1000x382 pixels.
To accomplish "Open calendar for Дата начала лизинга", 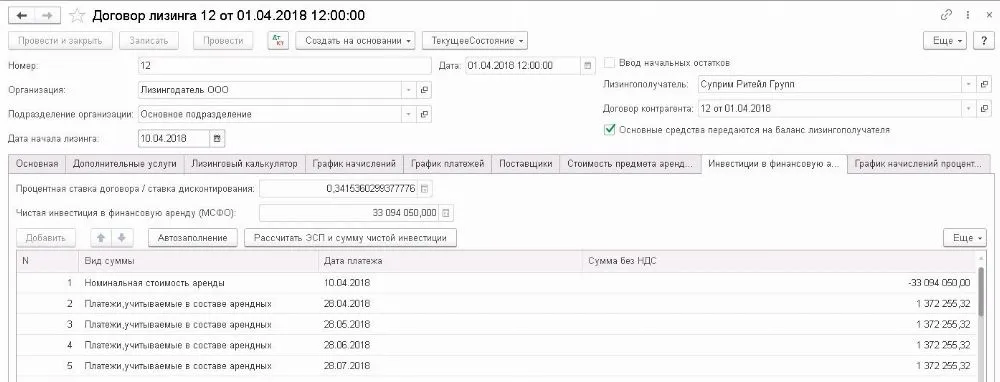I will point(217,138).
